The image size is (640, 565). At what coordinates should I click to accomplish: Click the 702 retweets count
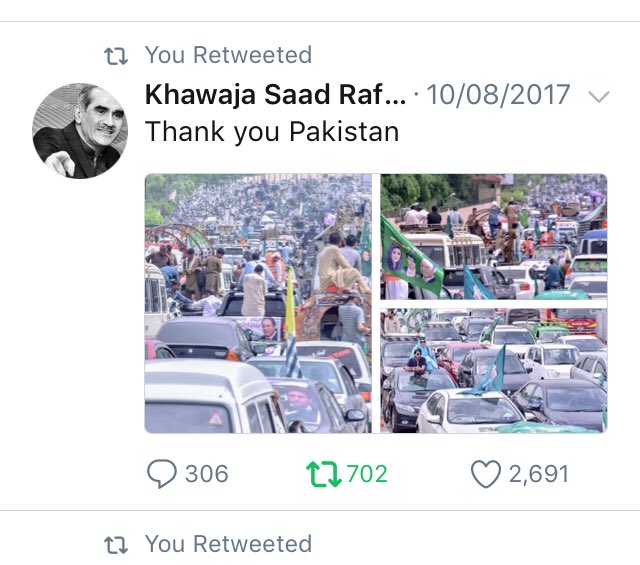[x=367, y=474]
